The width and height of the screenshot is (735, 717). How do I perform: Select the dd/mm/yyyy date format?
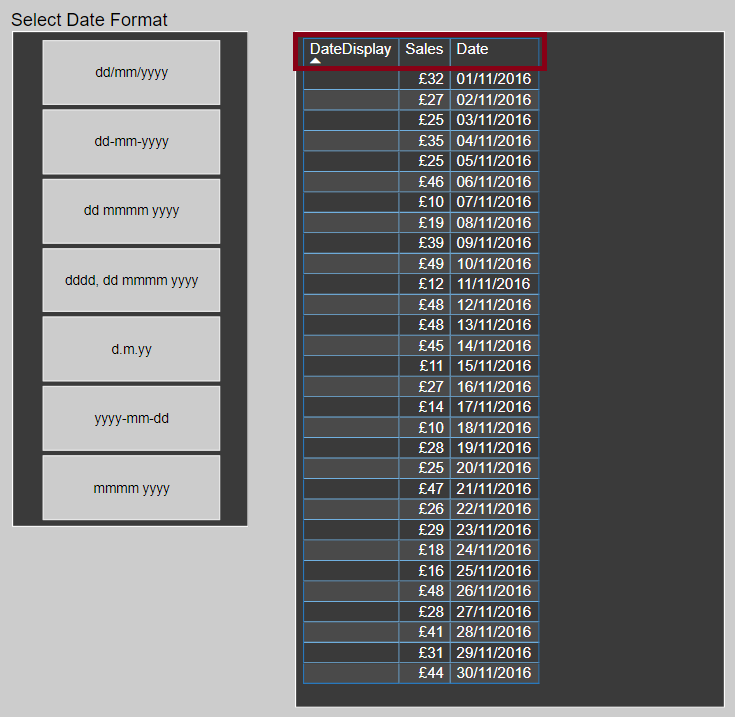[x=131, y=72]
